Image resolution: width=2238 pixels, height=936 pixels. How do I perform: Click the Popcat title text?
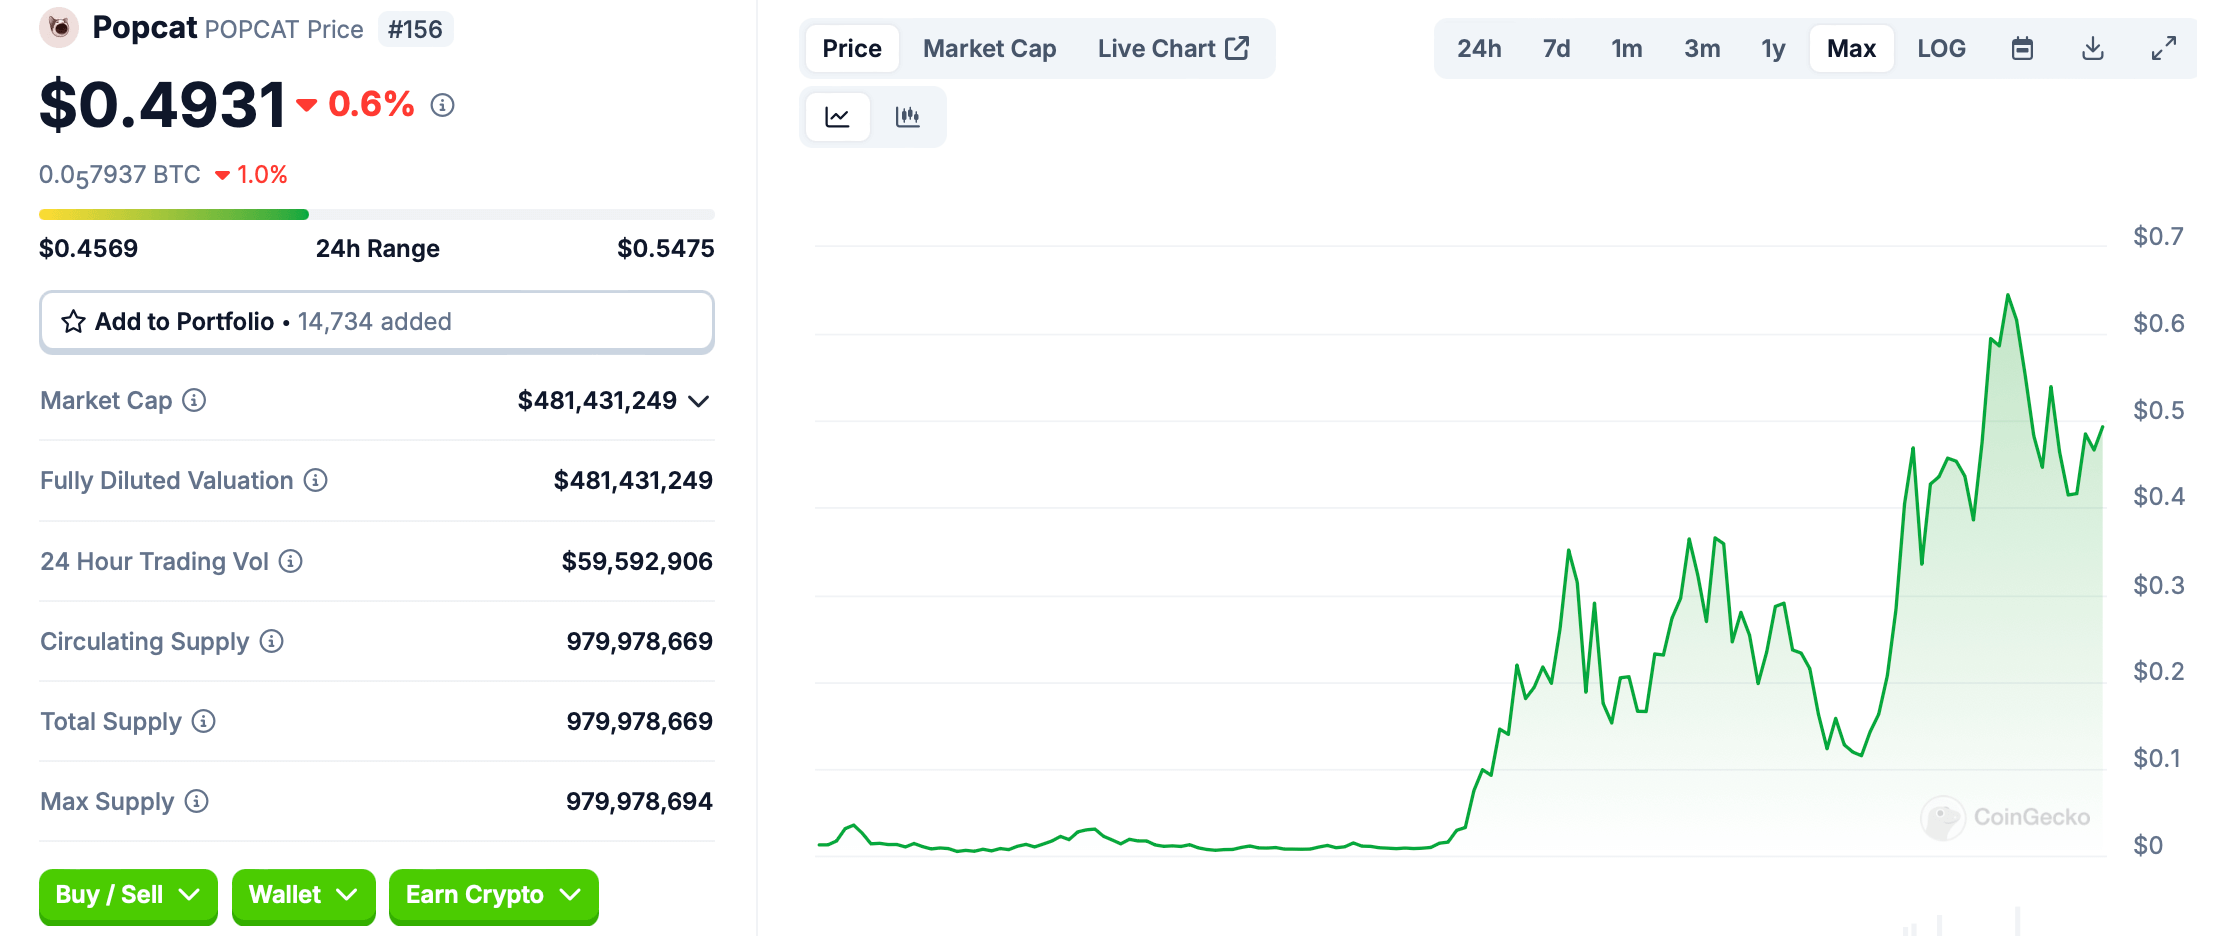click(x=144, y=27)
